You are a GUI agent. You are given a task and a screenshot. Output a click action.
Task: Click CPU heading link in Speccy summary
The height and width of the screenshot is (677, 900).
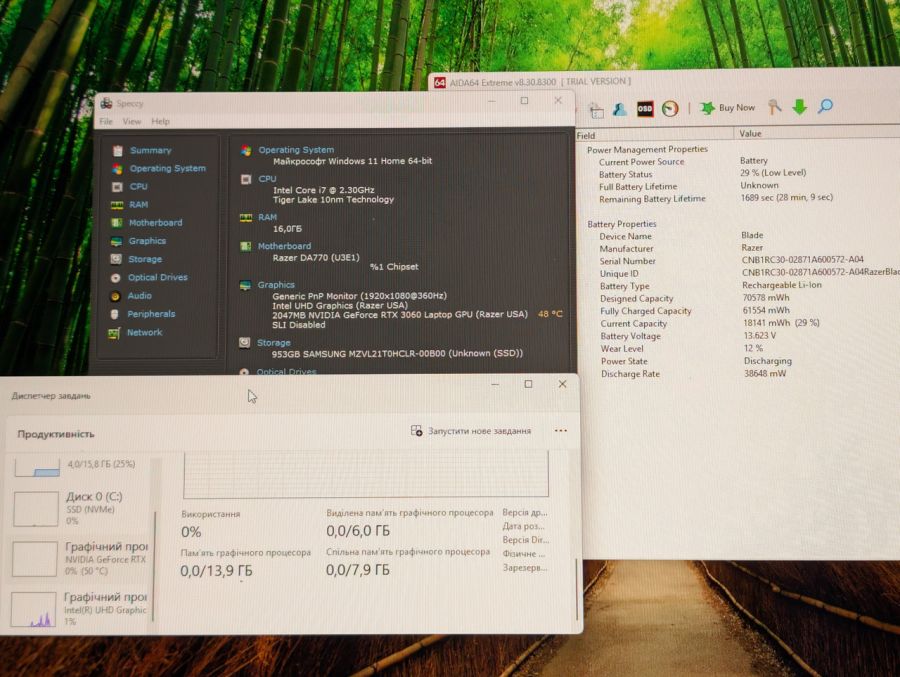[x=267, y=179]
